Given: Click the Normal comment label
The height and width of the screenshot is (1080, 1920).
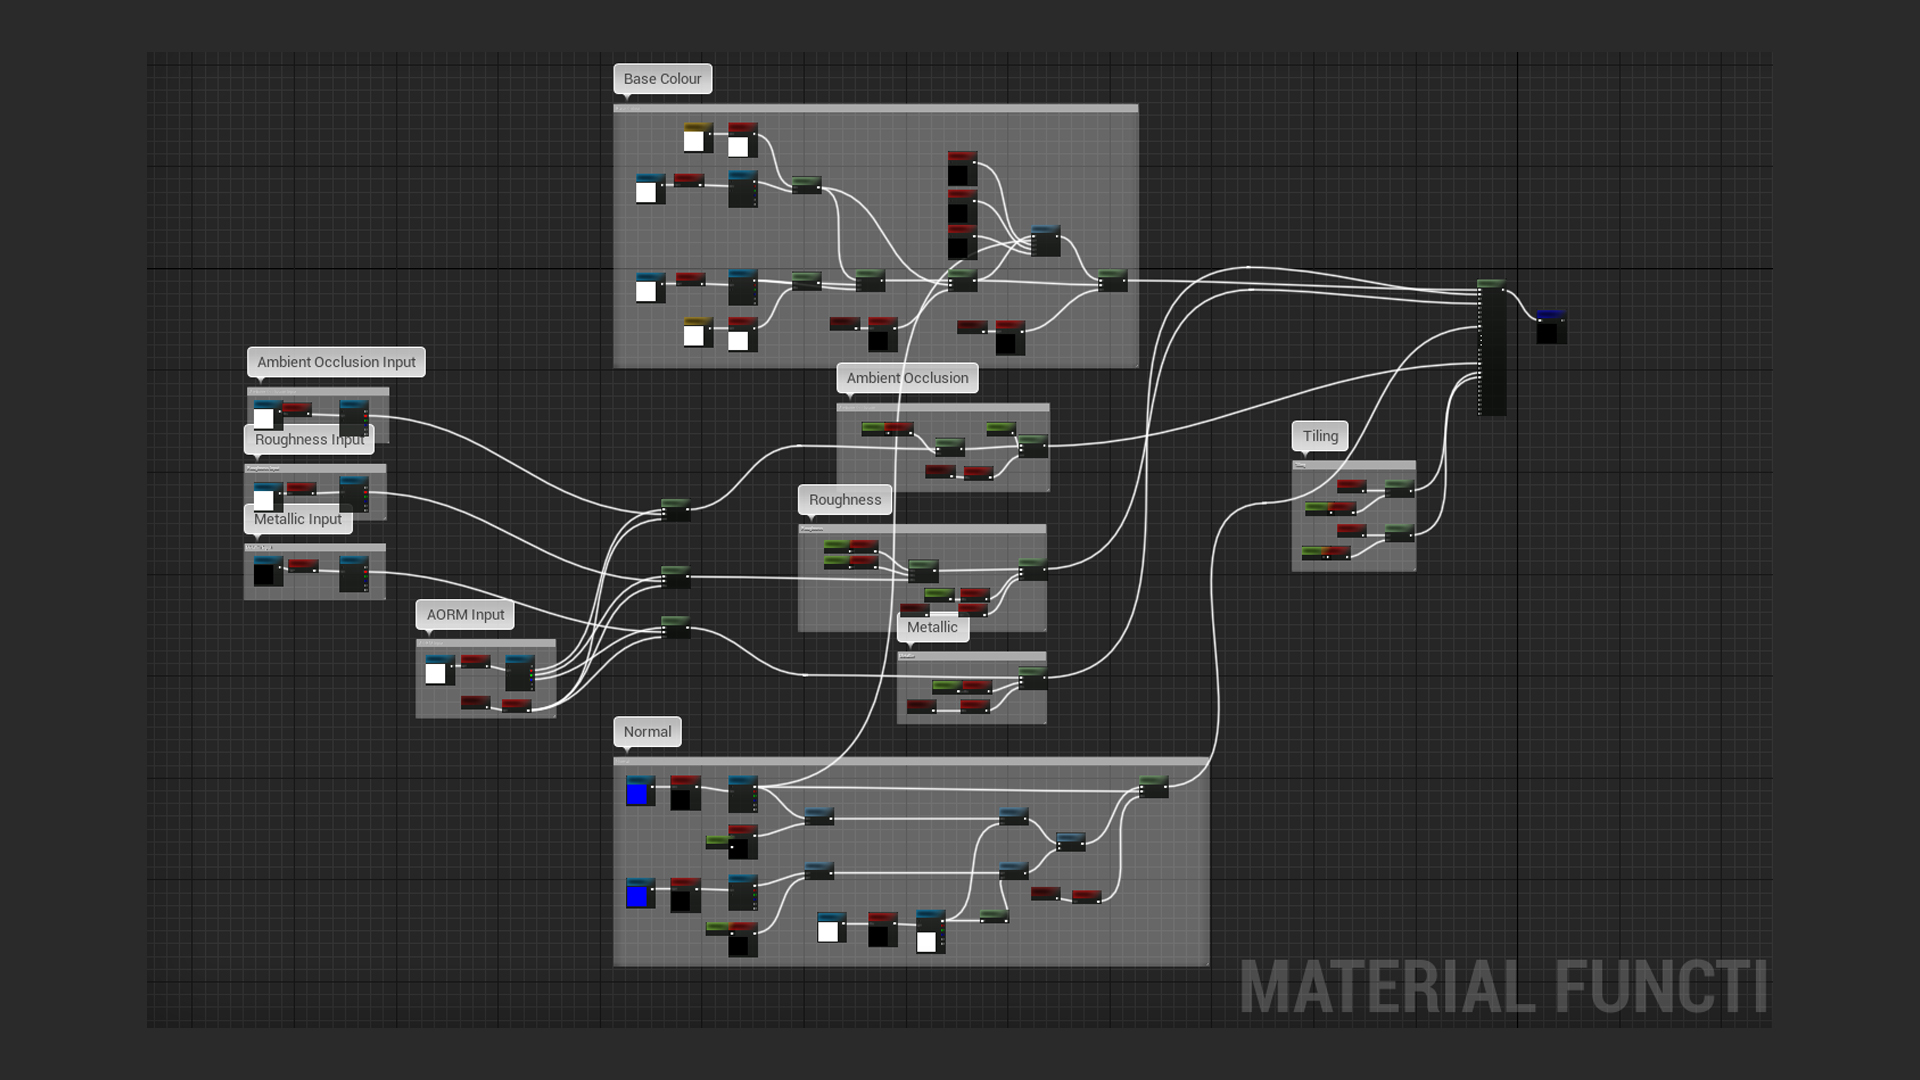Looking at the screenshot, I should (647, 732).
